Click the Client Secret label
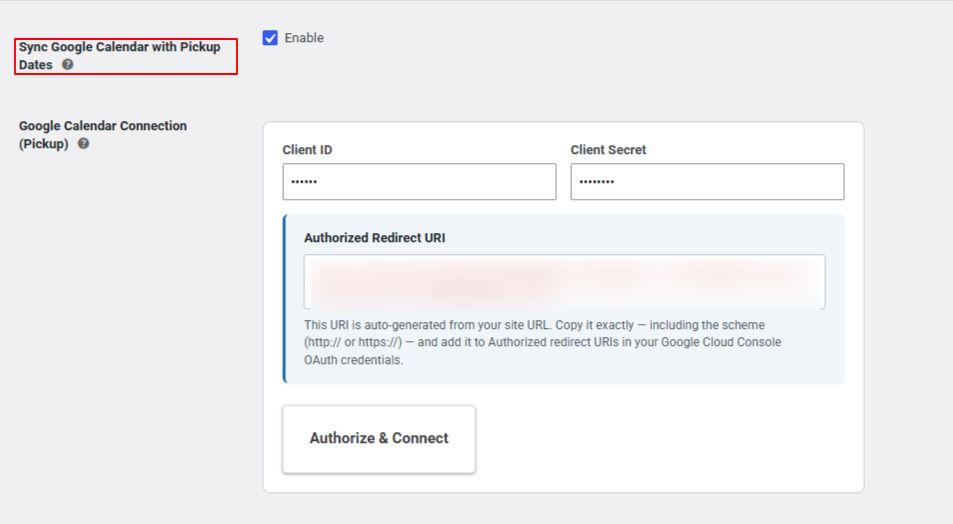 608,150
